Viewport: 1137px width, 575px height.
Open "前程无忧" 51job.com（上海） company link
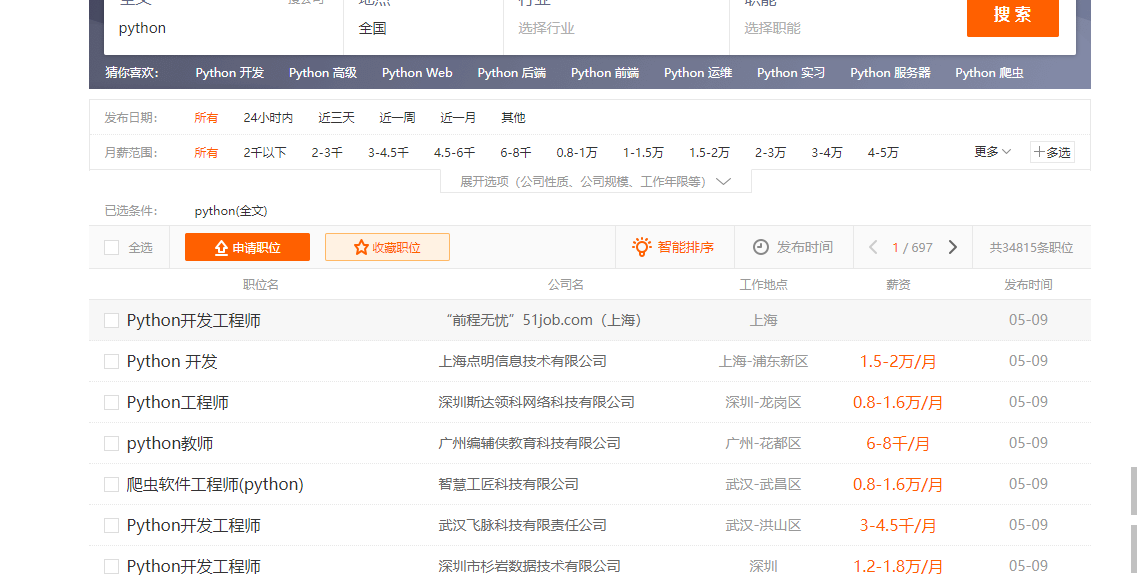pos(543,320)
